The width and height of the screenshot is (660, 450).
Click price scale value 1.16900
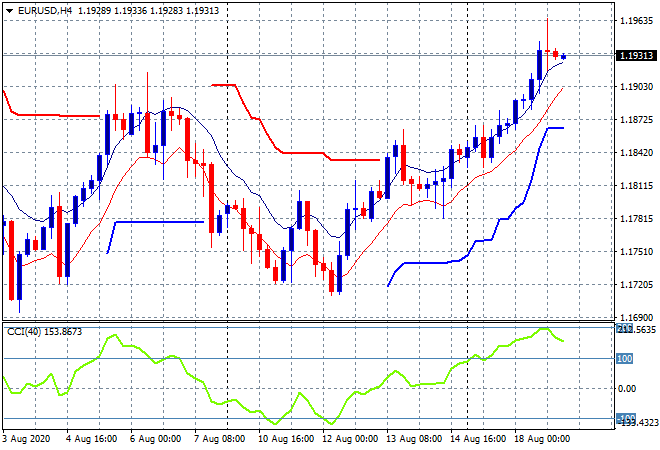coord(636,317)
